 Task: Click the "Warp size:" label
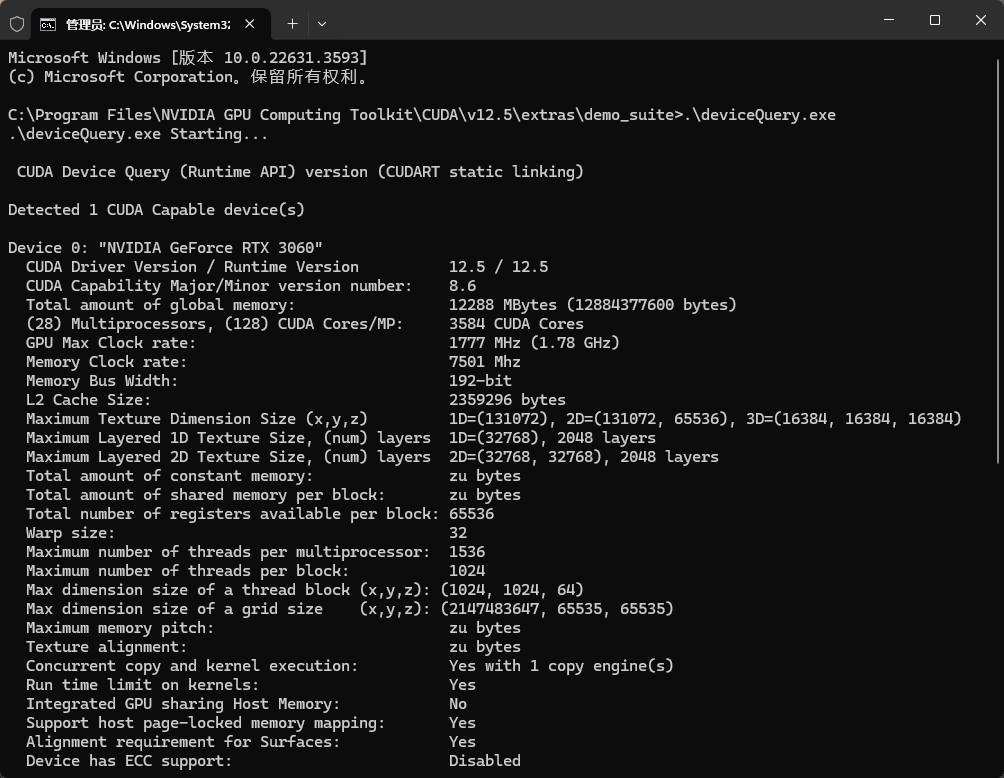(70, 533)
